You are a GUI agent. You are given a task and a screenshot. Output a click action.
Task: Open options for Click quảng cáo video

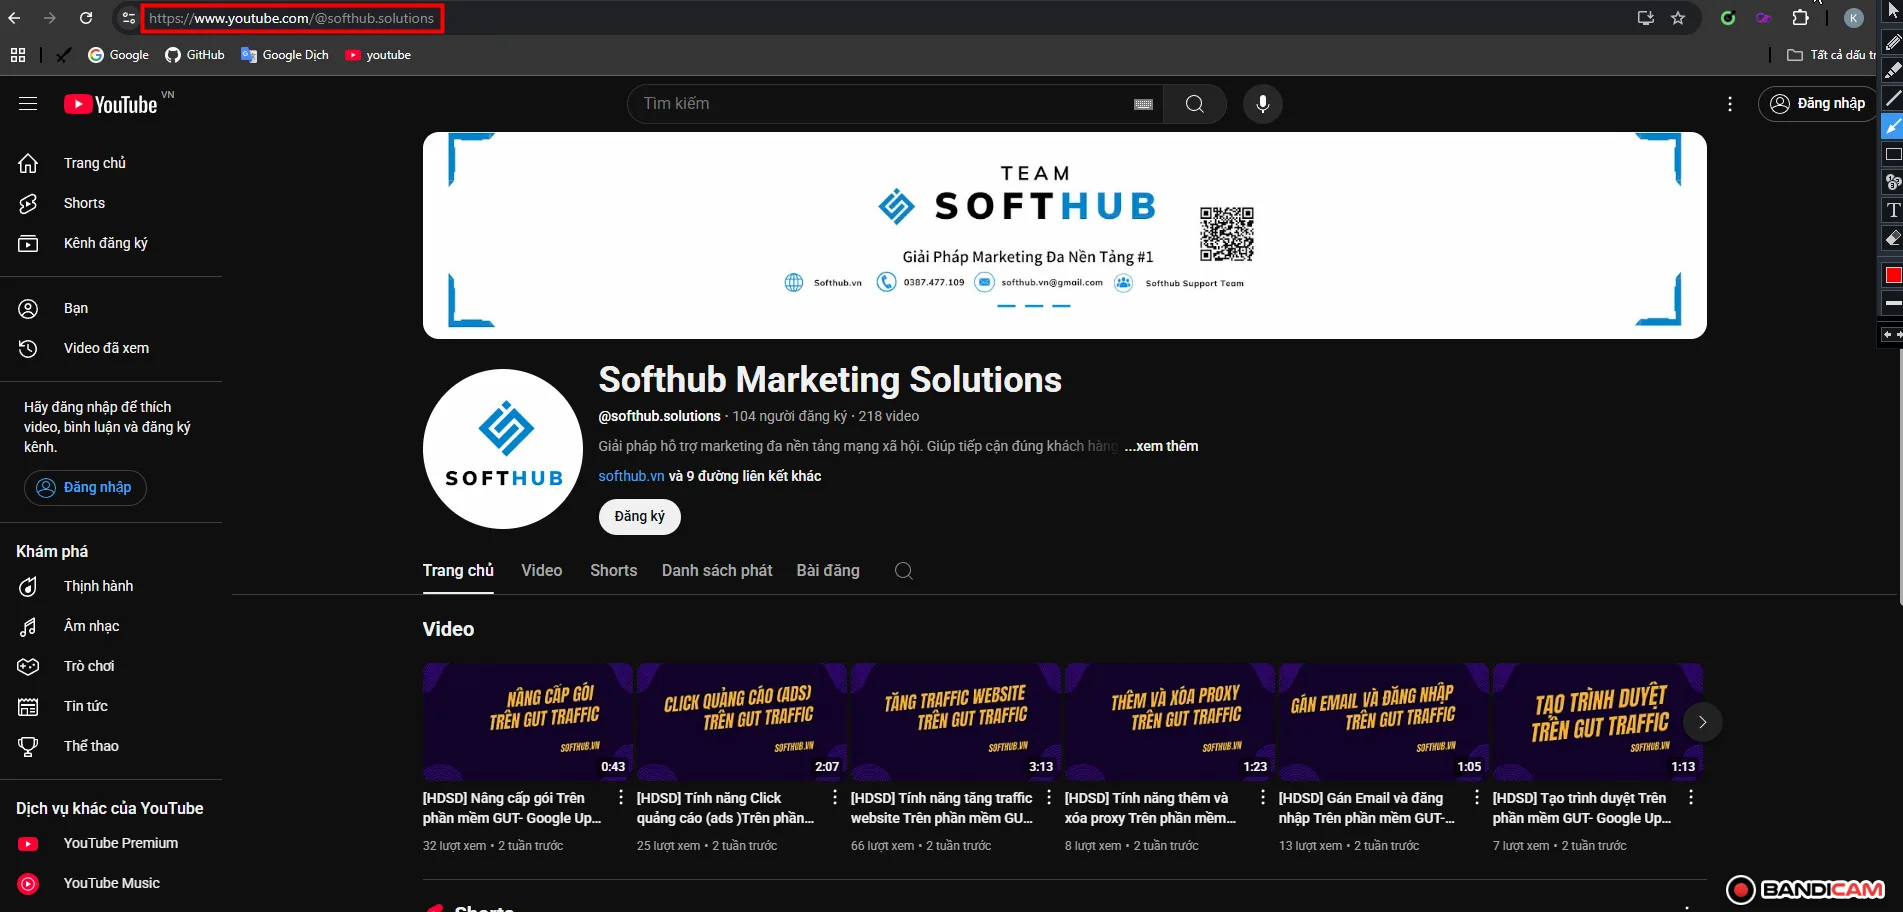tap(835, 798)
